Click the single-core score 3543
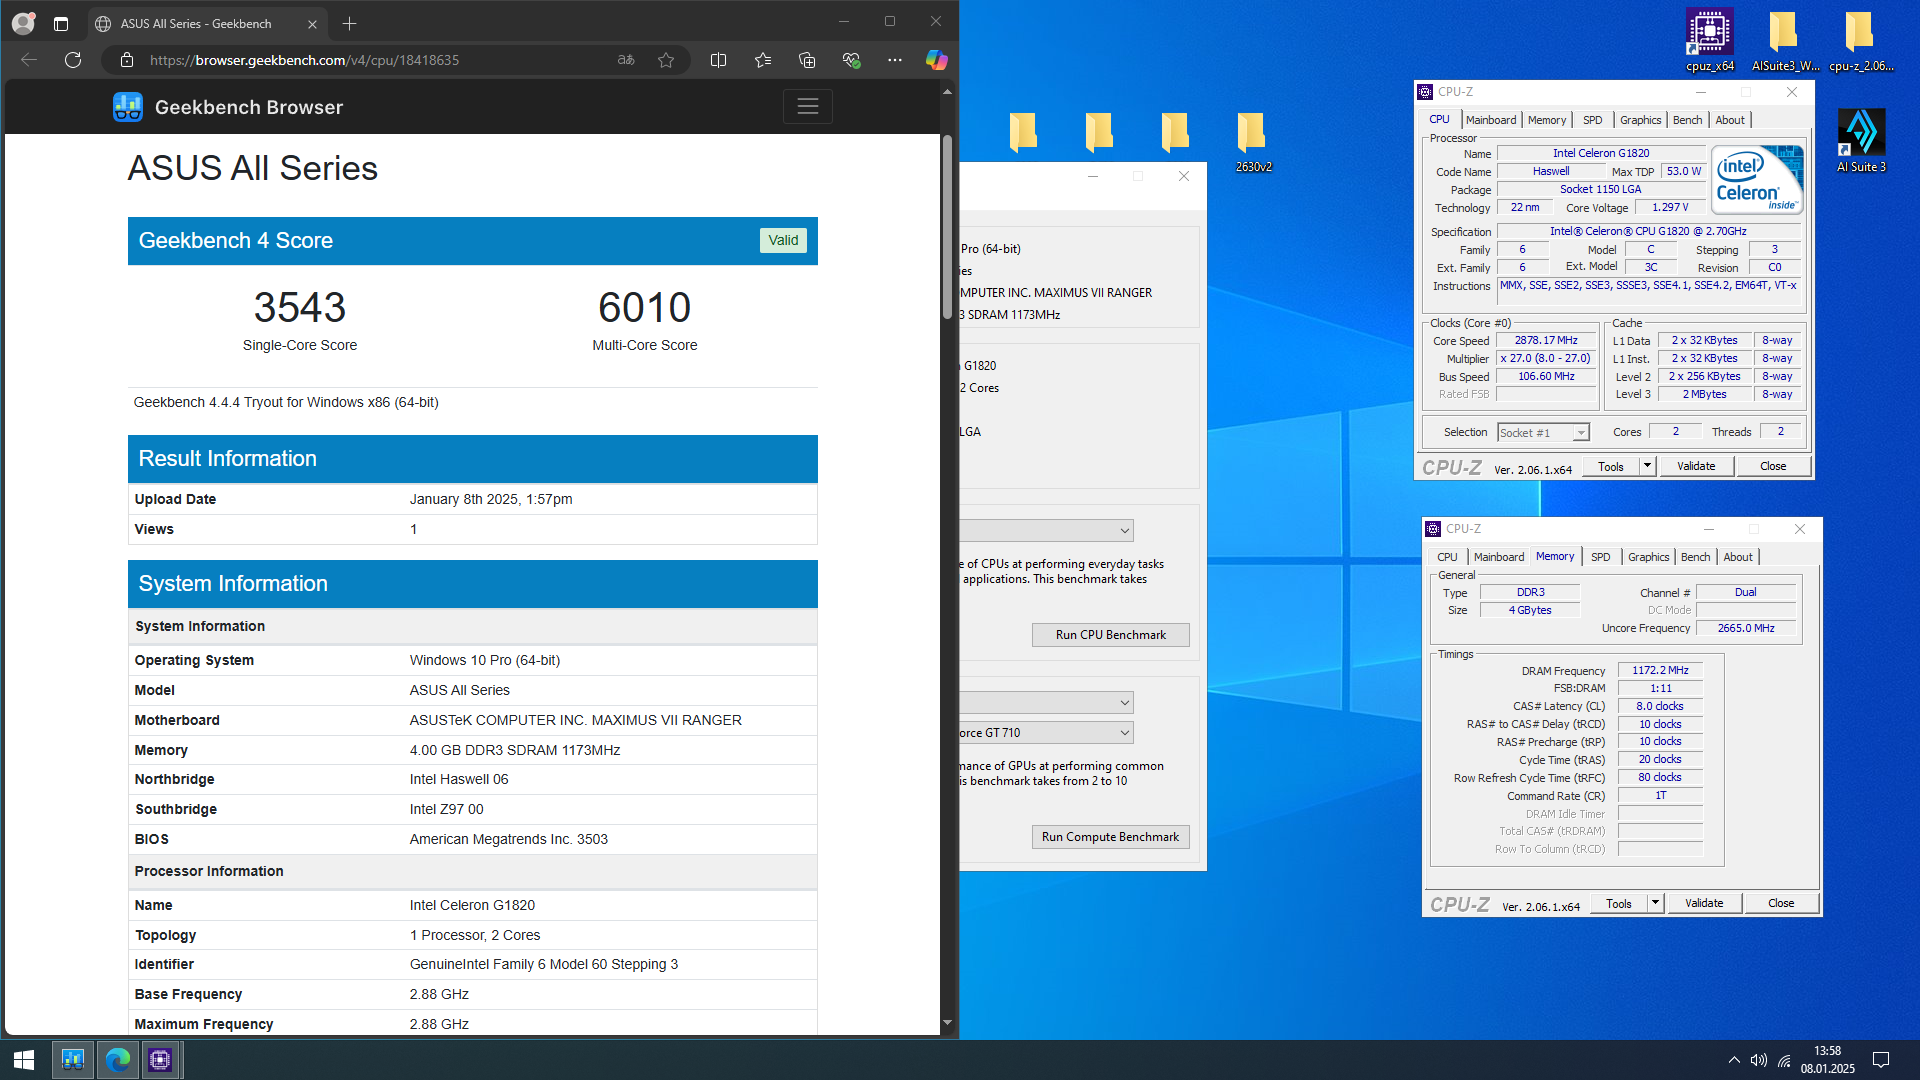The height and width of the screenshot is (1080, 1920). click(x=300, y=307)
